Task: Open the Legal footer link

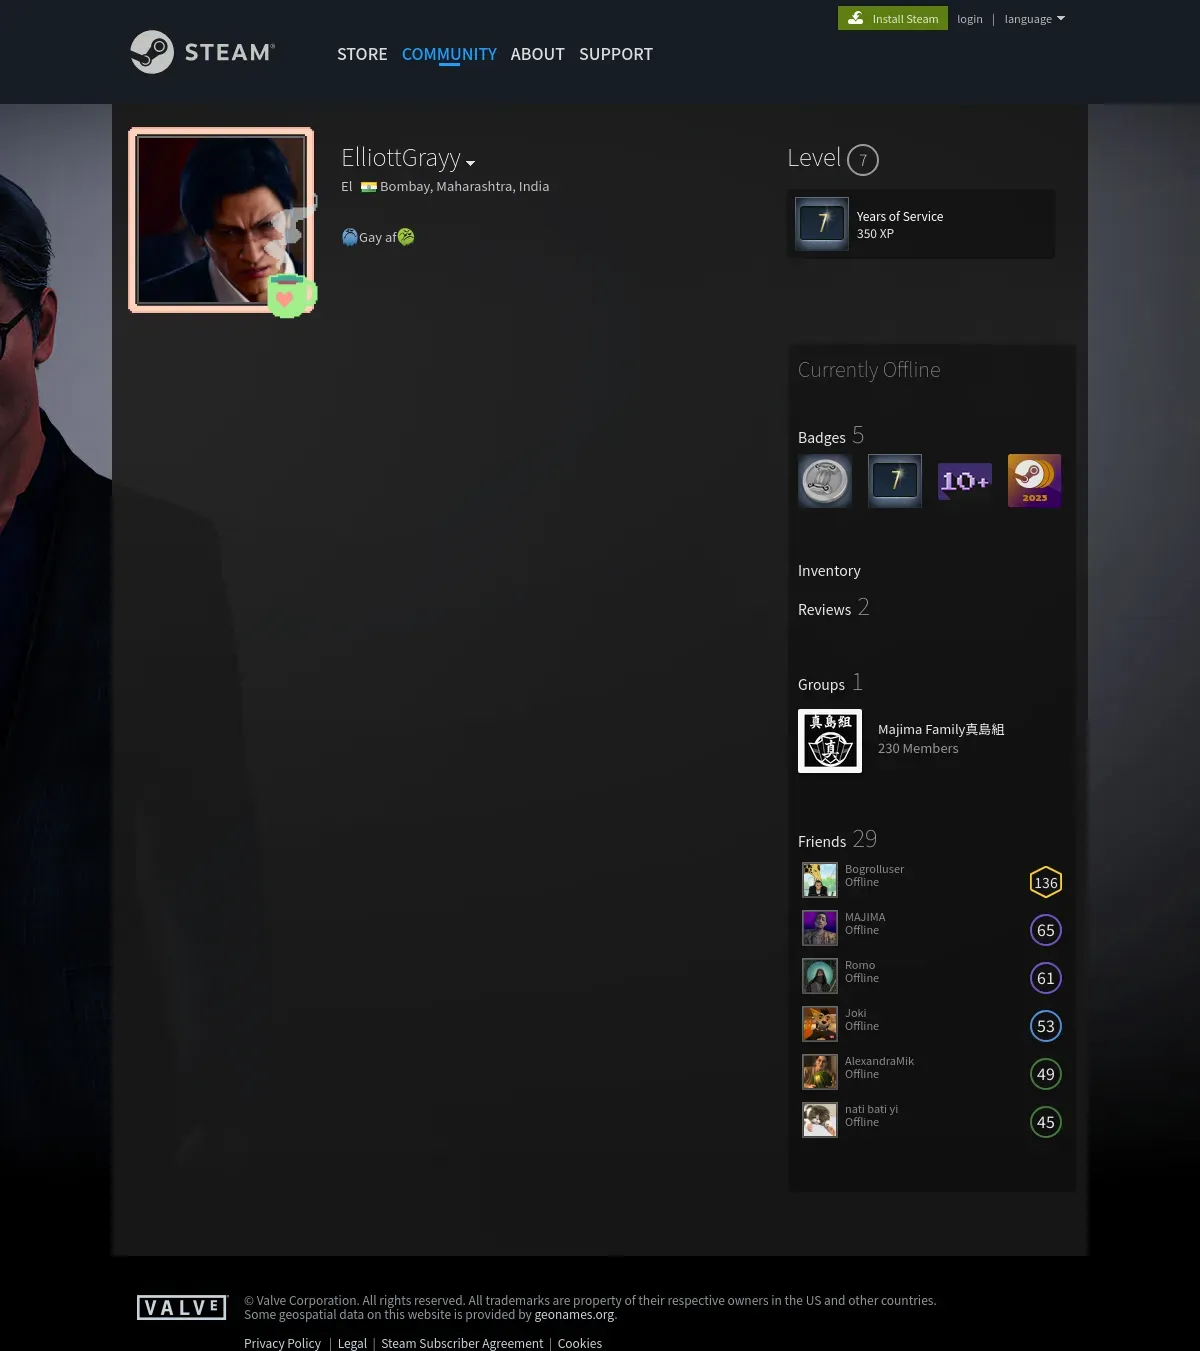Action: tap(352, 1343)
